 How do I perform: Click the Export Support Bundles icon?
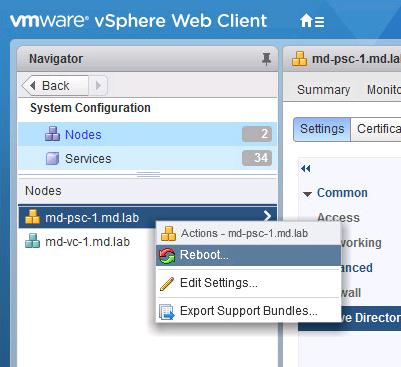[167, 312]
